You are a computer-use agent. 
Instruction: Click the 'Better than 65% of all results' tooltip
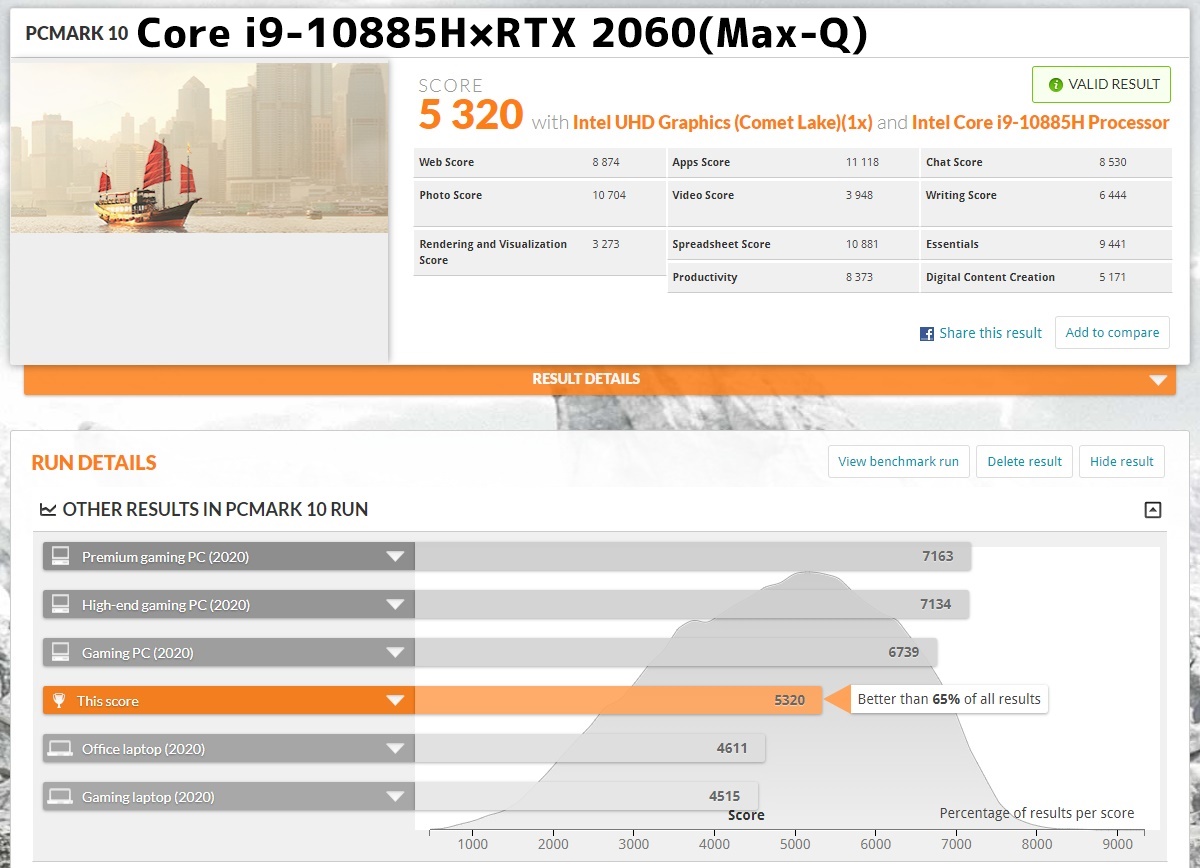pos(949,700)
